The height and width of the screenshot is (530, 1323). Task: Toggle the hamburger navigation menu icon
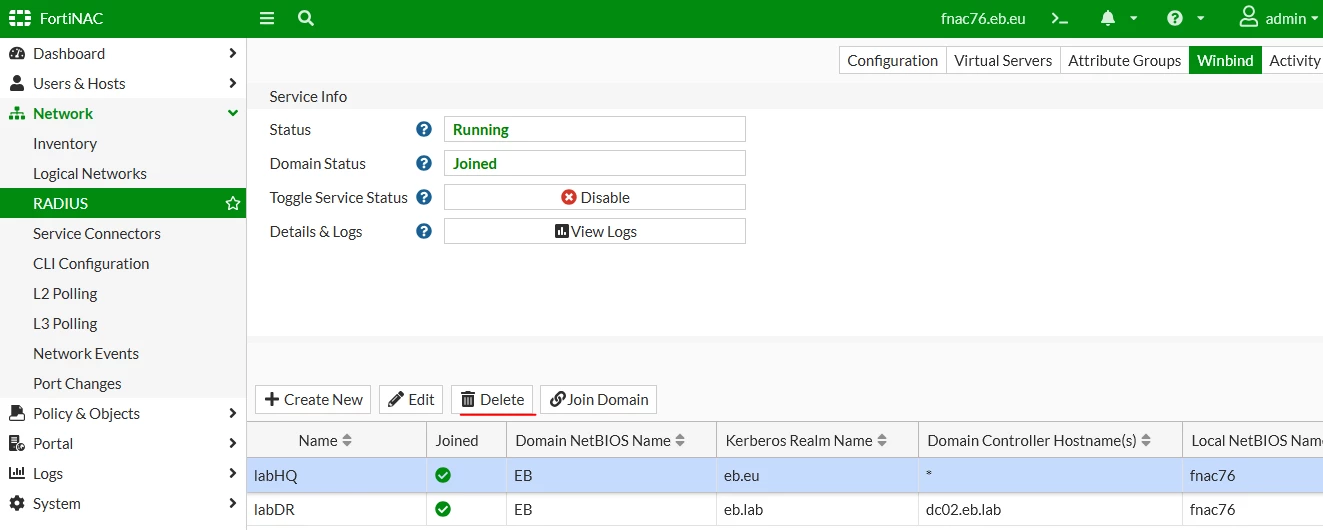pyautogui.click(x=267, y=19)
